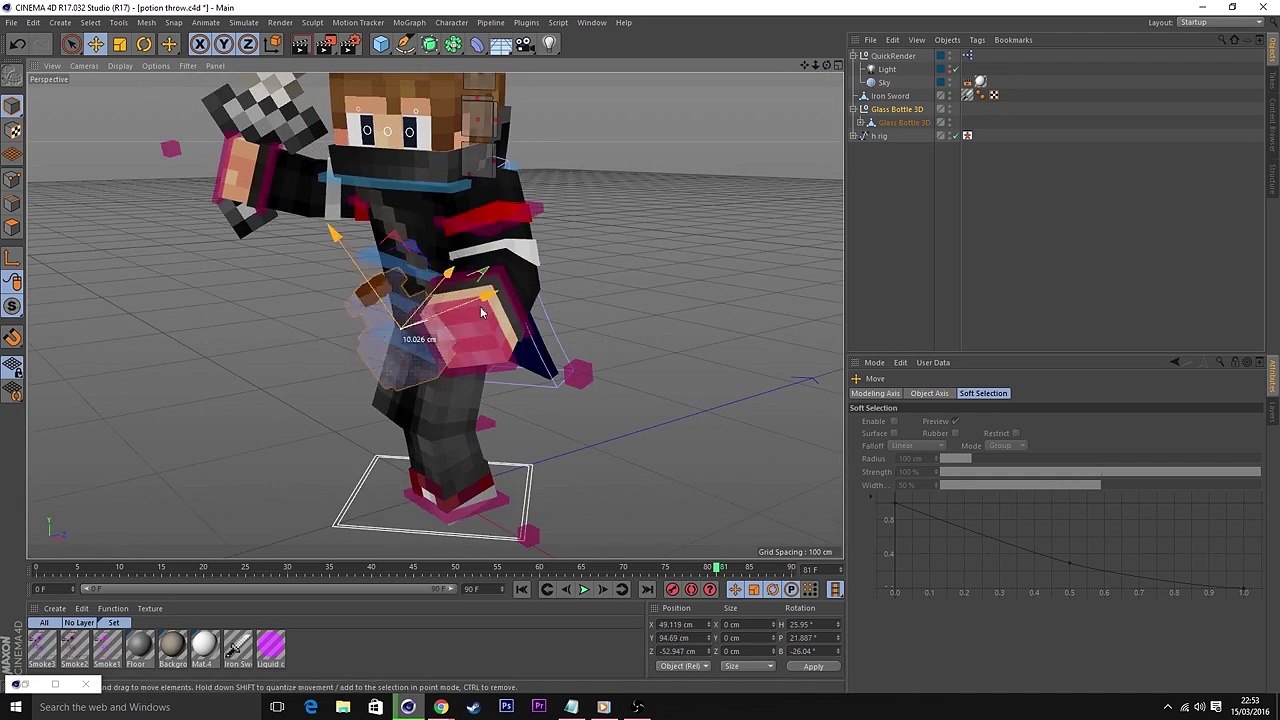Screen dimensions: 1280x720
Task: Toggle Sky layer color visibility square
Action: (941, 82)
